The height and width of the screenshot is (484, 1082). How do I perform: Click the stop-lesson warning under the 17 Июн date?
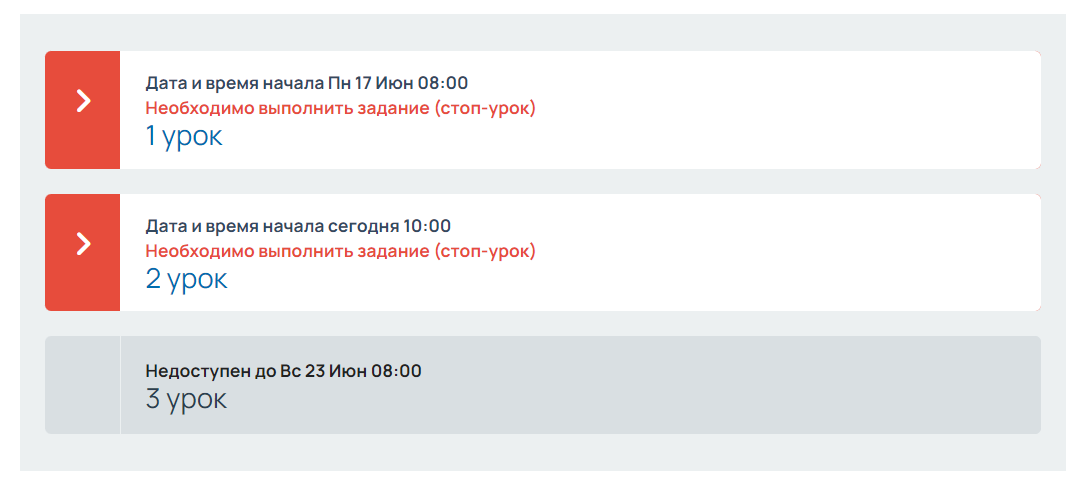click(x=340, y=108)
